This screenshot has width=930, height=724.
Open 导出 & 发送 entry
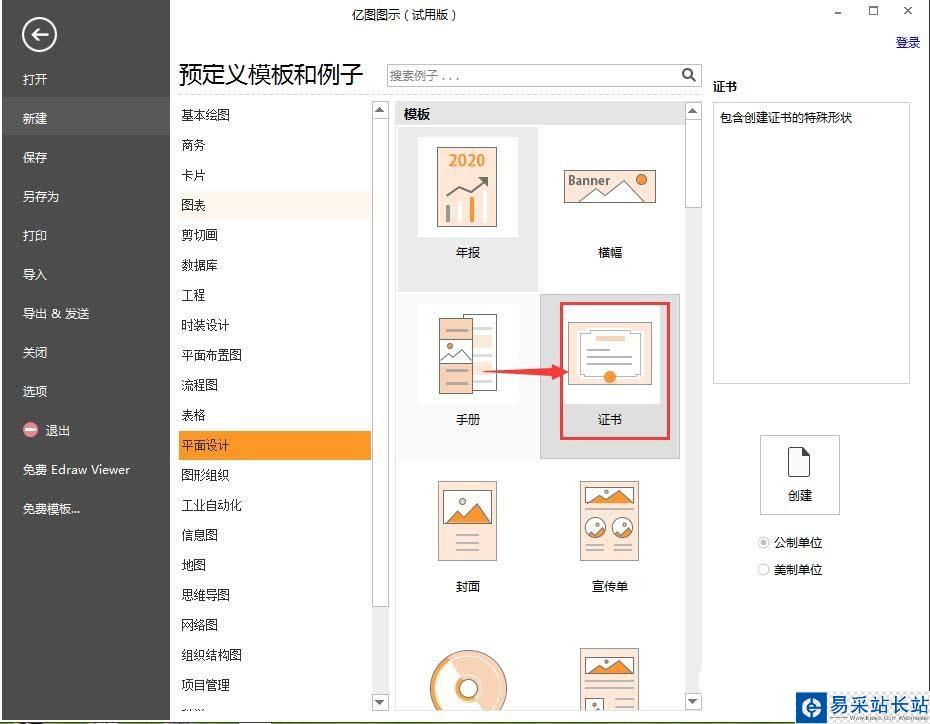56,314
